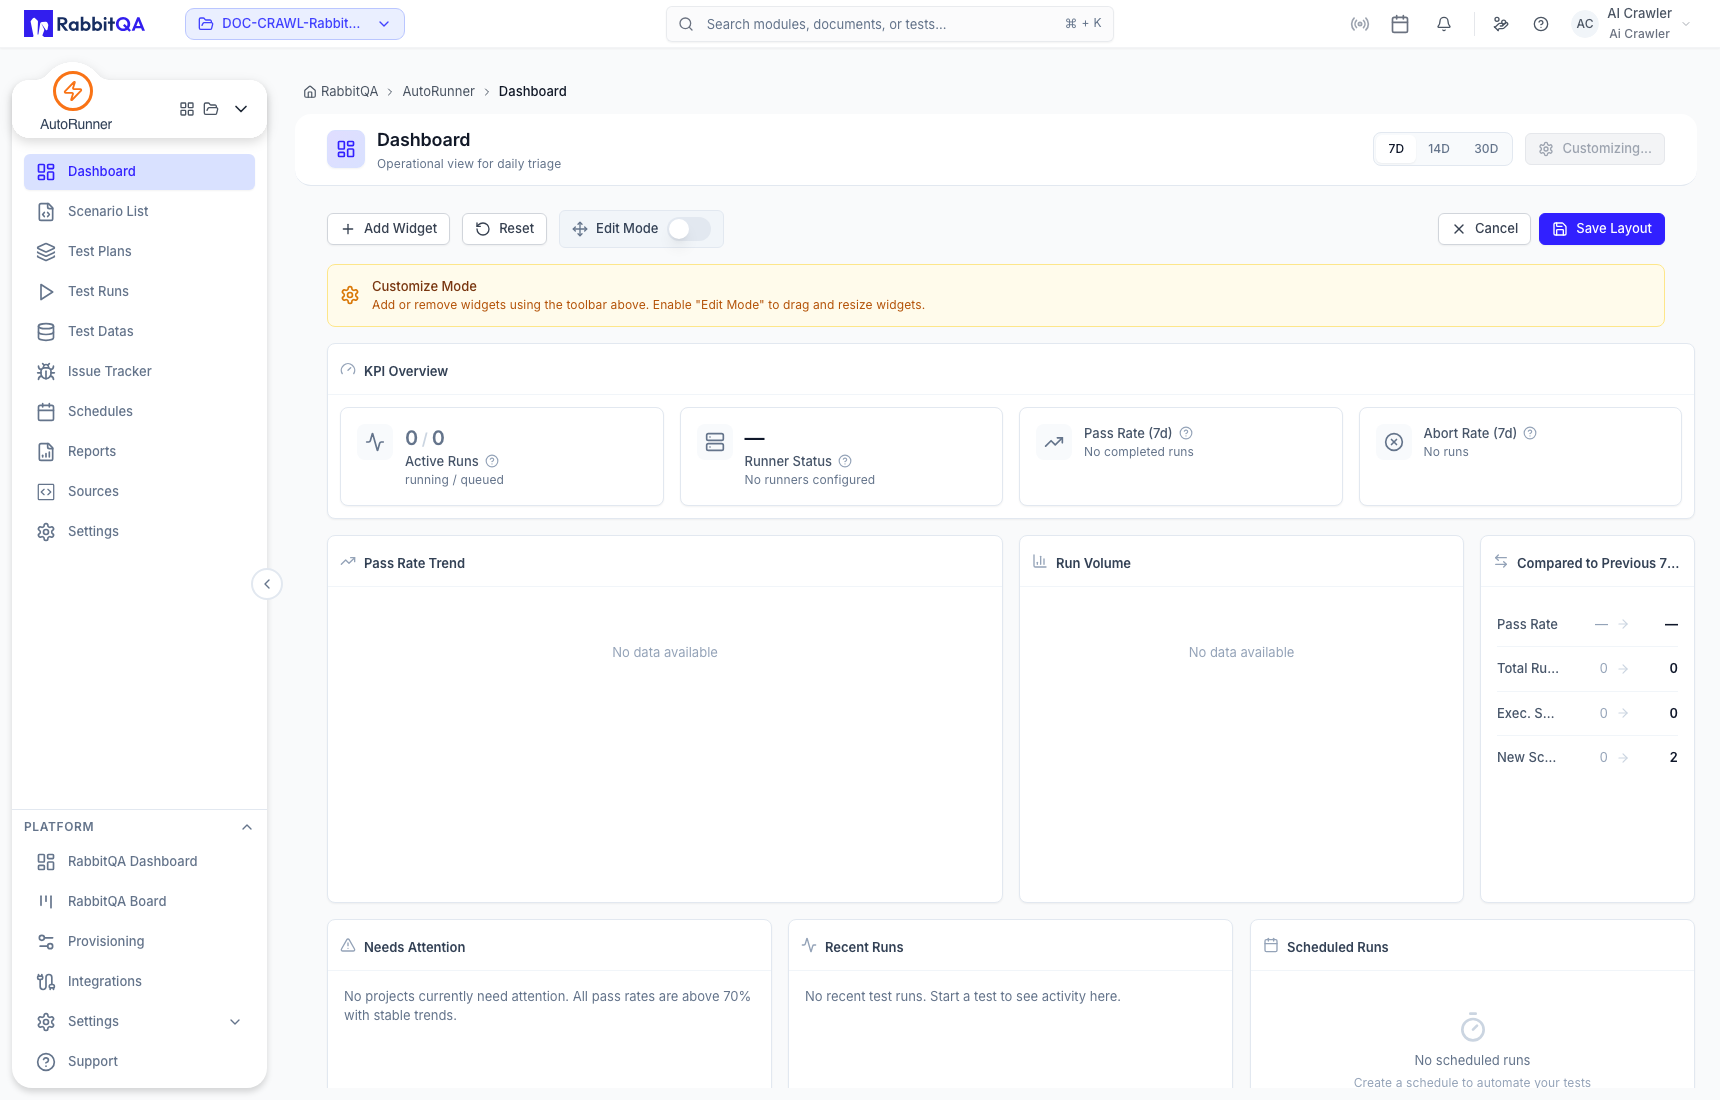Screen dimensions: 1720x1100
Task: Click the Runner Status info icon
Action: click(x=845, y=461)
